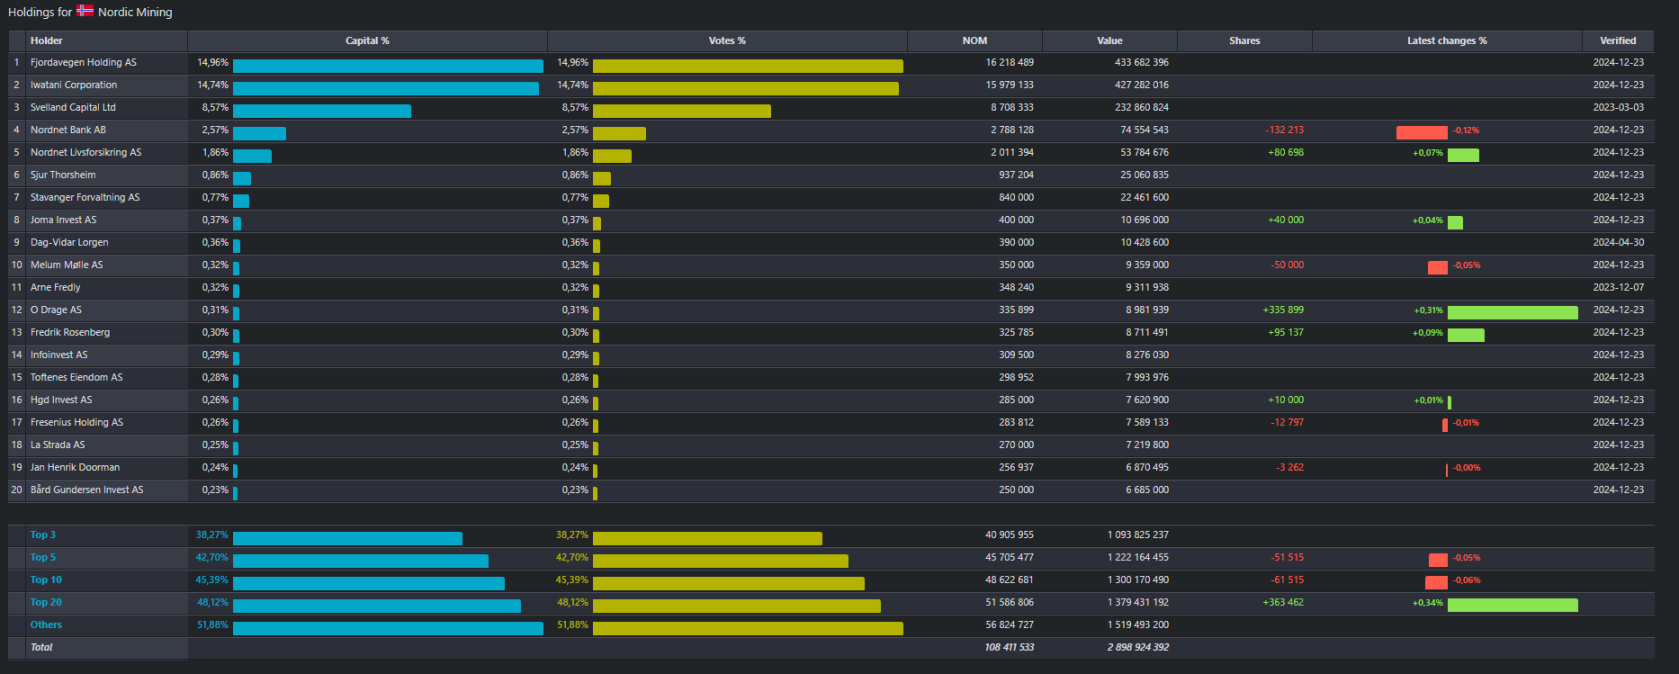1679x674 pixels.
Task: Sort by the Votes % column header
Action: (727, 41)
